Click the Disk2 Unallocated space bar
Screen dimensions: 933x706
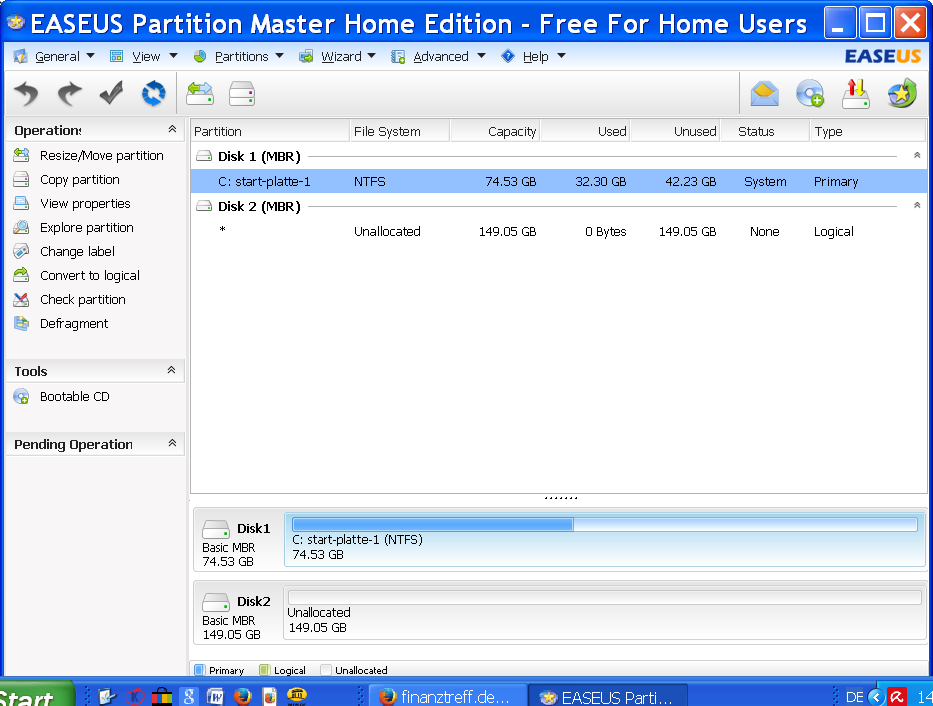605,597
